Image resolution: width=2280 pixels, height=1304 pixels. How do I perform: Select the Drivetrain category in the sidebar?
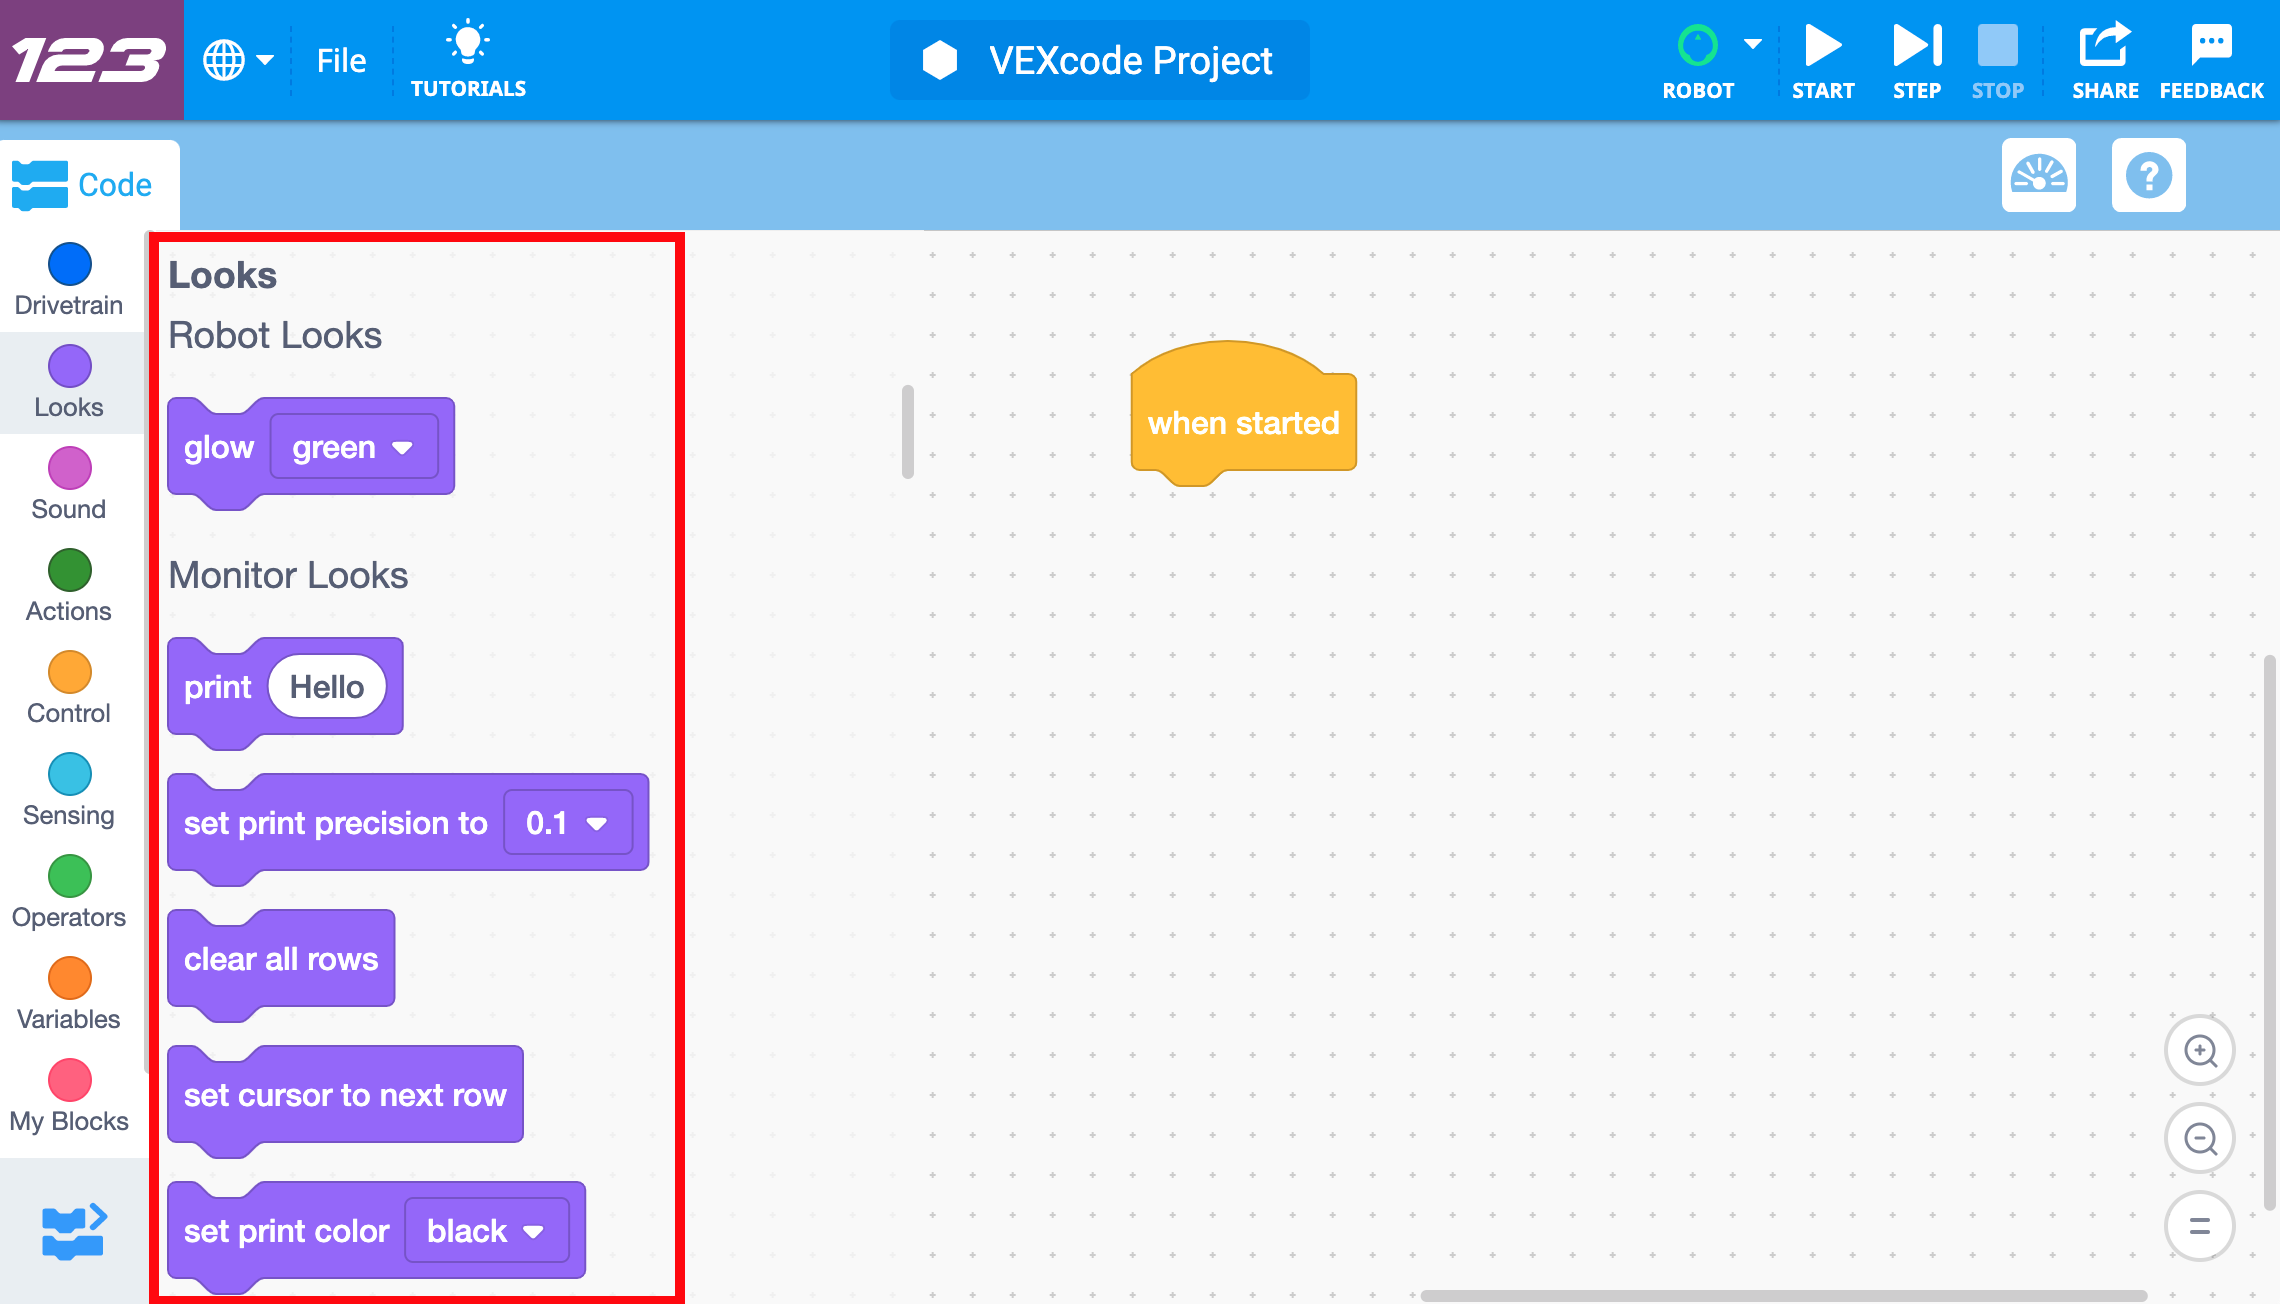point(69,281)
